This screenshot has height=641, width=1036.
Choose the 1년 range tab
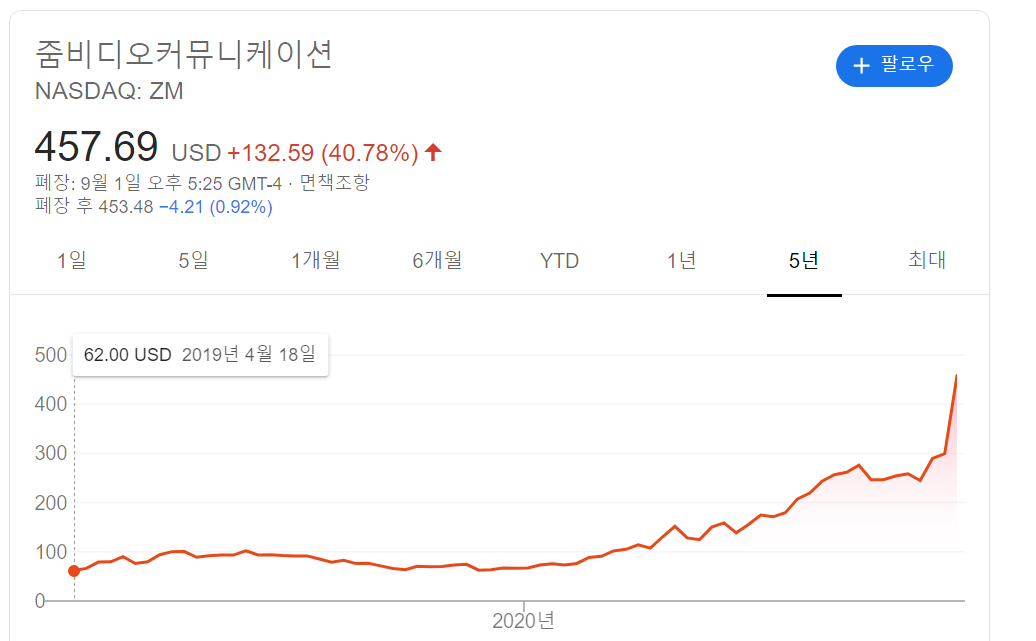pos(681,260)
